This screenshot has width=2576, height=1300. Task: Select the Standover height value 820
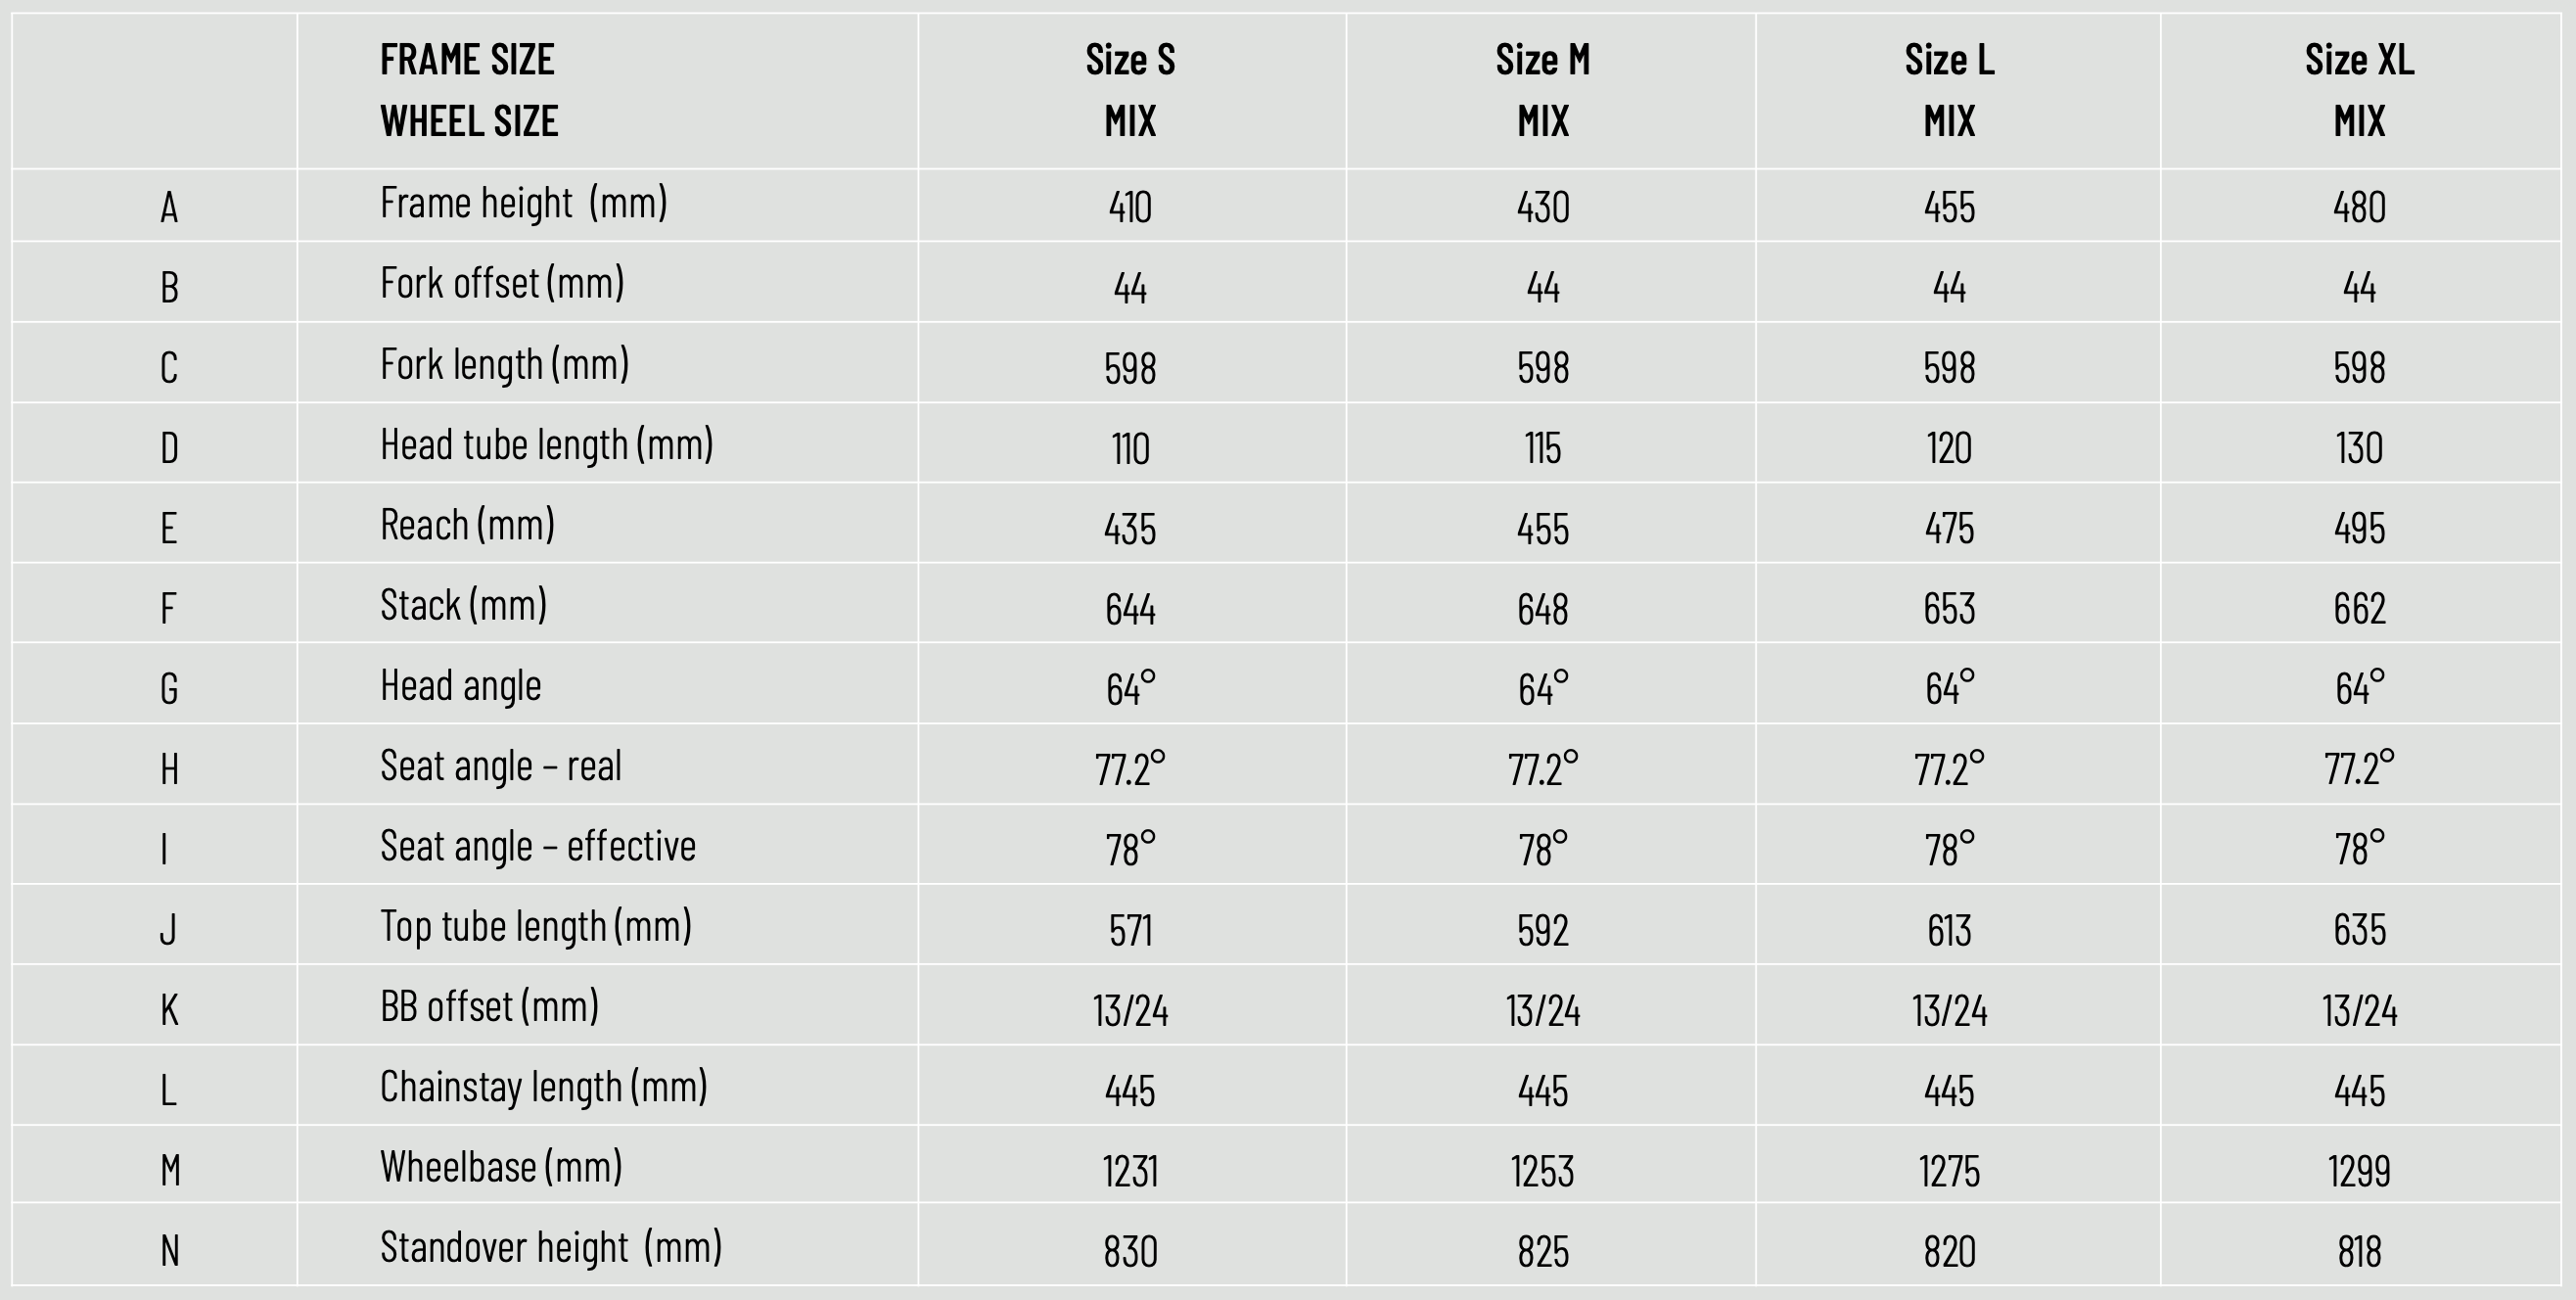coord(1949,1251)
